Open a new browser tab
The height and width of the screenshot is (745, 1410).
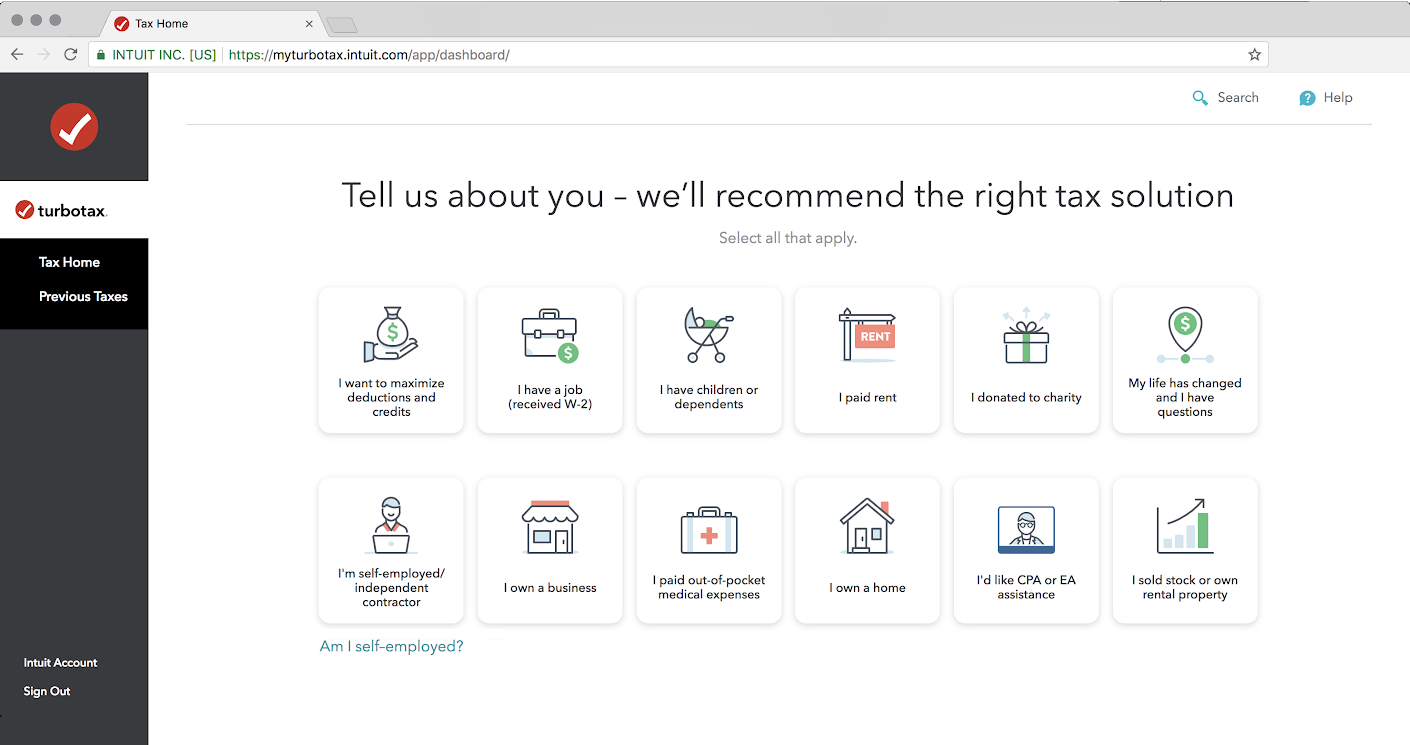tap(341, 24)
